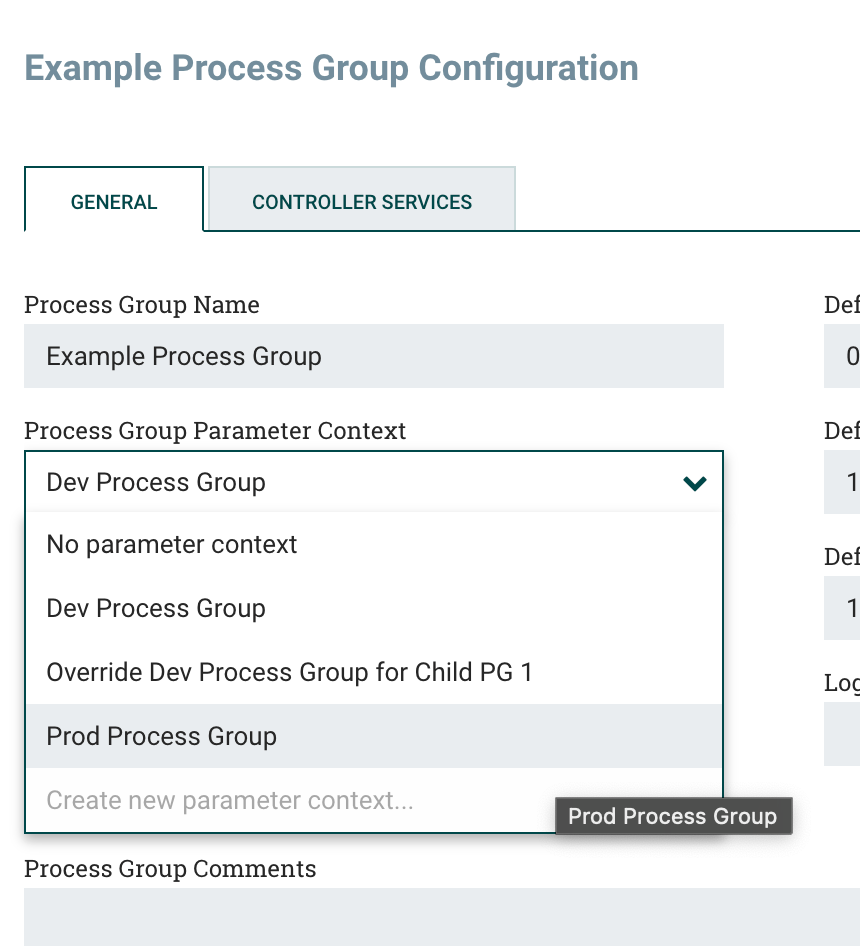The width and height of the screenshot is (860, 946).
Task: Select the No parameter context option
Action: click(x=172, y=545)
